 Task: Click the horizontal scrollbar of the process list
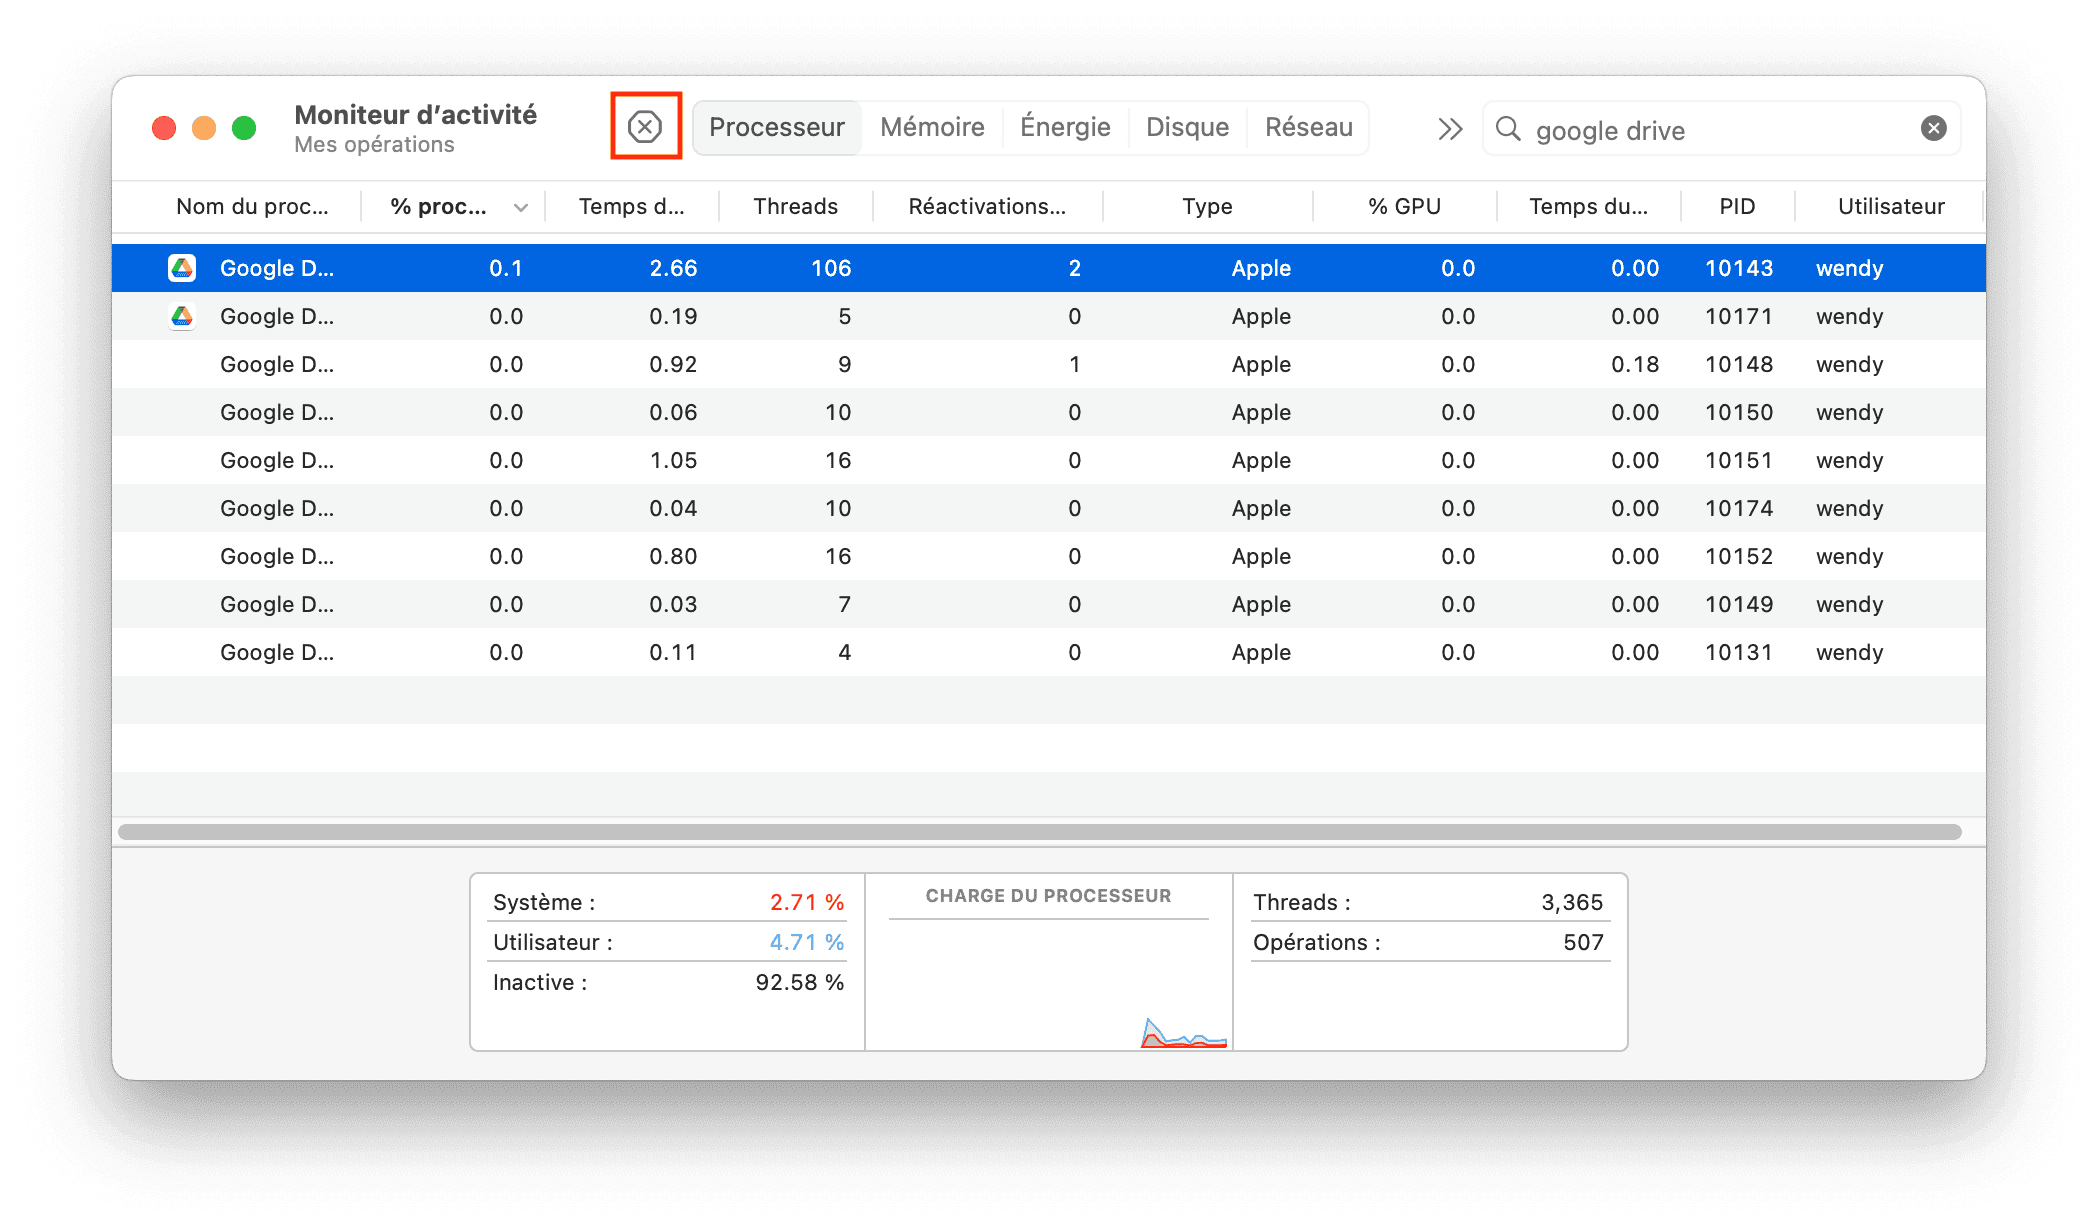tap(1039, 832)
